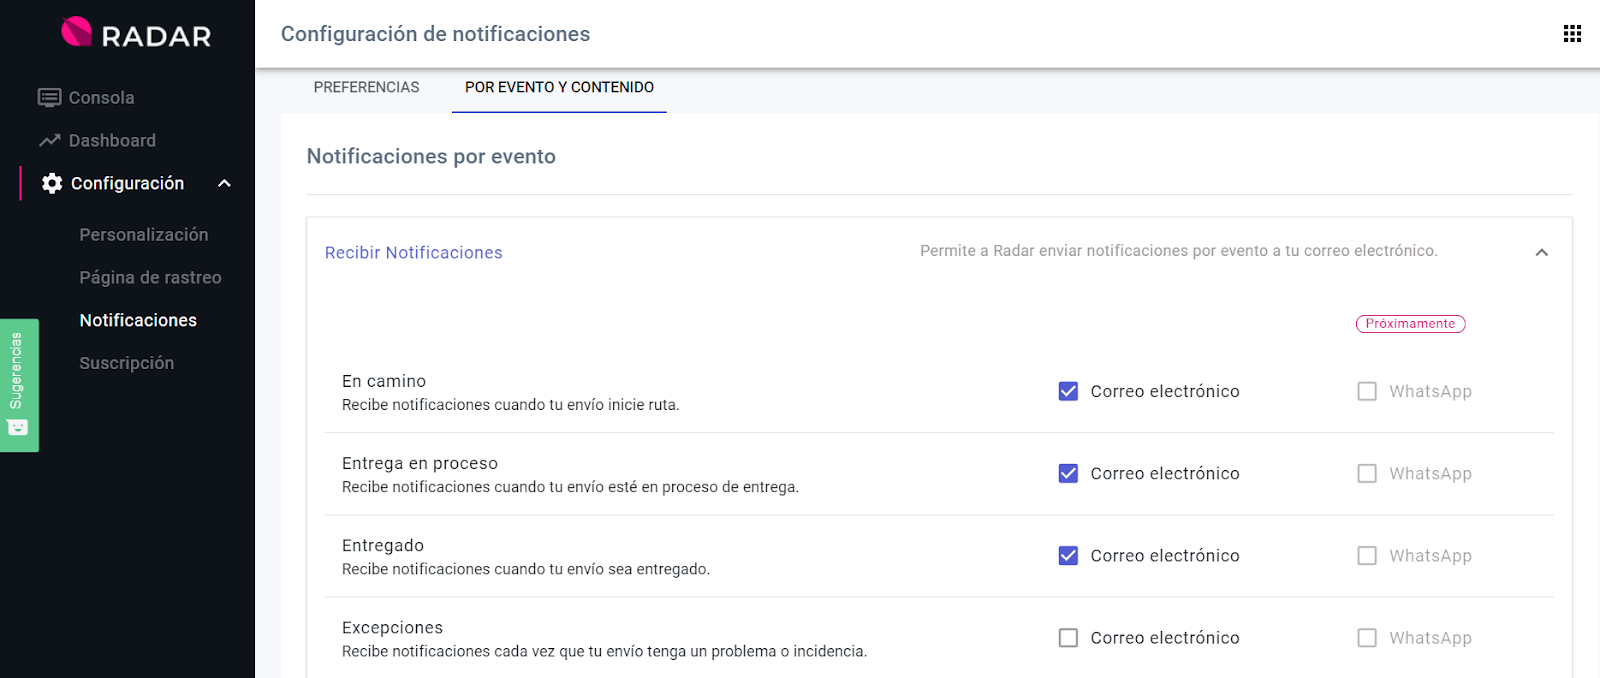
Task: Toggle Correo electrónico for Entregado
Action: pyautogui.click(x=1068, y=556)
